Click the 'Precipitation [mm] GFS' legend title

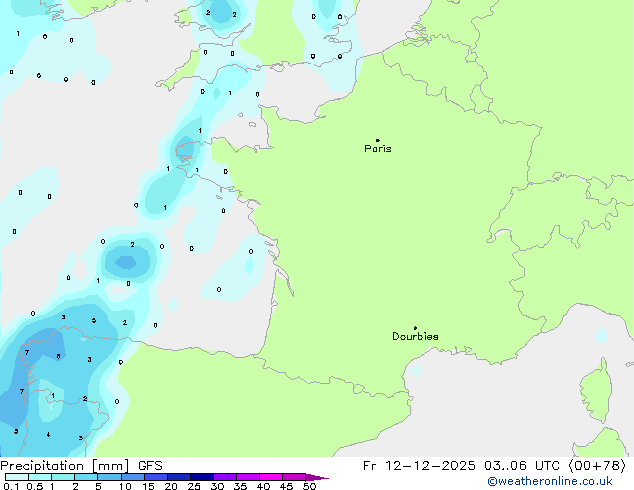(81, 466)
